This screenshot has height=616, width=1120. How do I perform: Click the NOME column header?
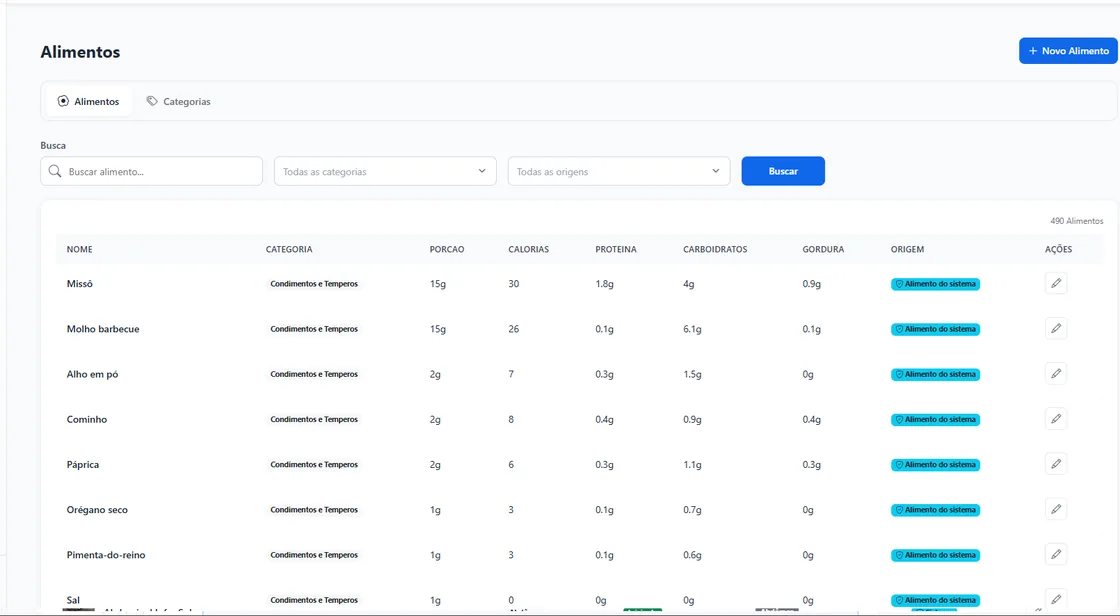click(x=79, y=249)
